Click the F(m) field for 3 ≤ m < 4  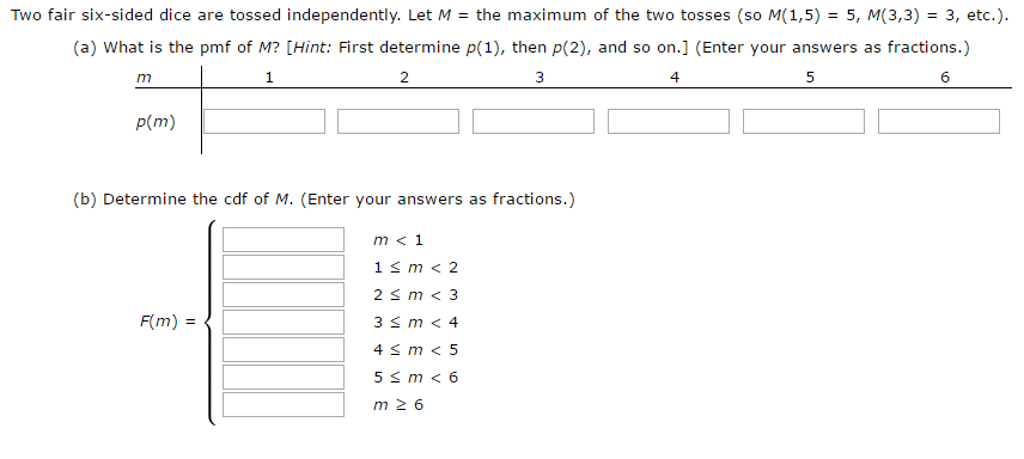(x=283, y=322)
